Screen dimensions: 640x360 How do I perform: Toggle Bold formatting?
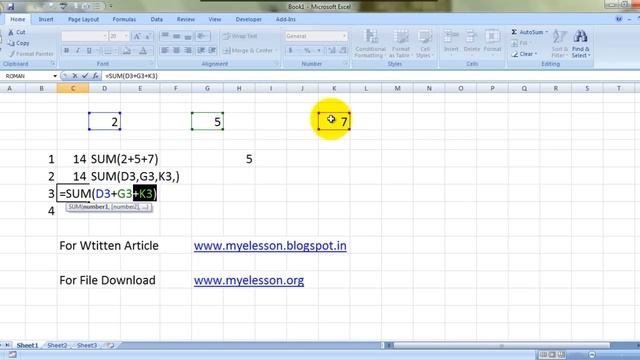pos(67,51)
